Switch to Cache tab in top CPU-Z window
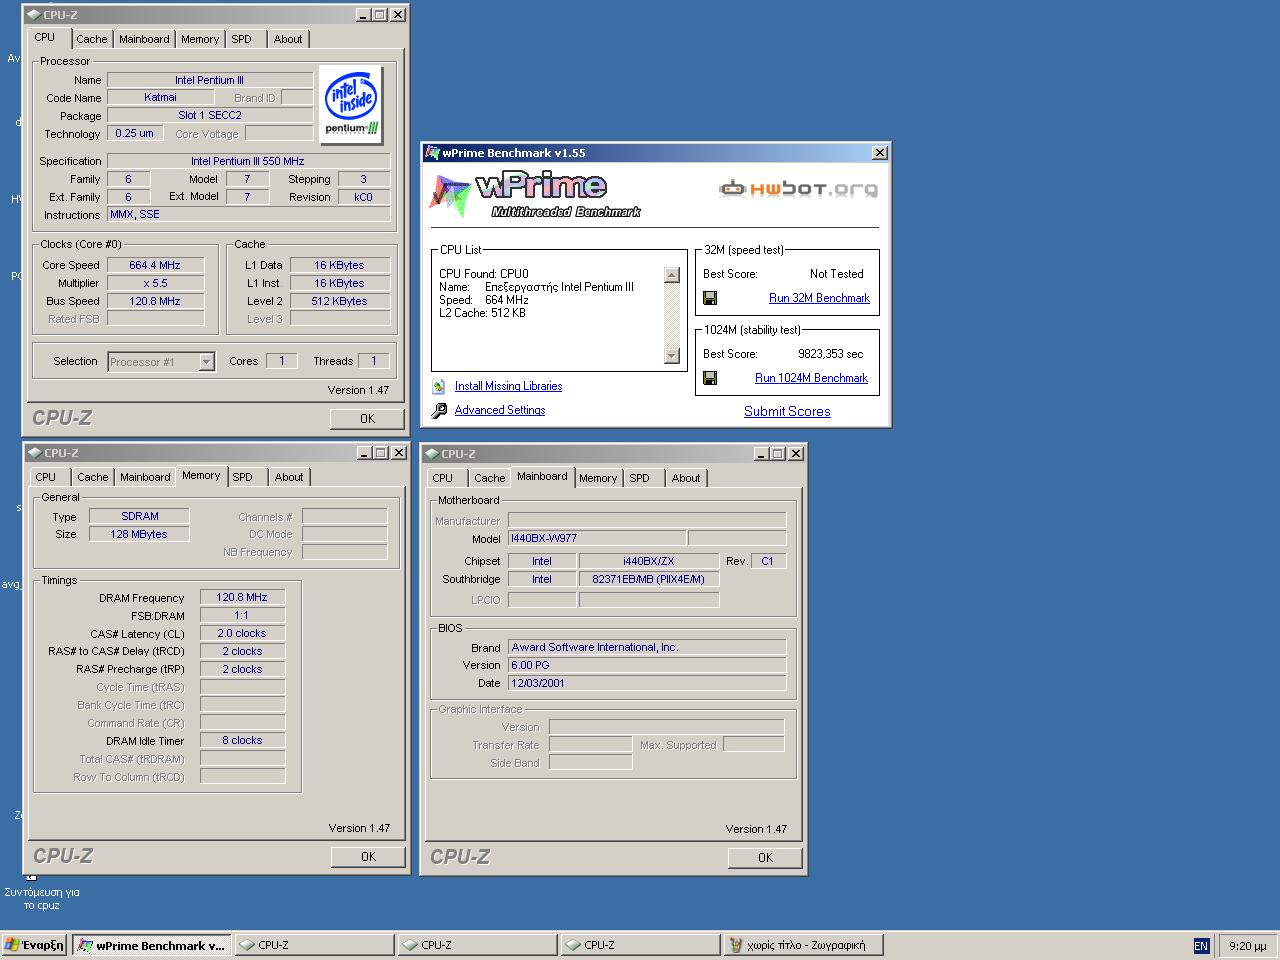Image resolution: width=1280 pixels, height=960 pixels. pyautogui.click(x=92, y=39)
